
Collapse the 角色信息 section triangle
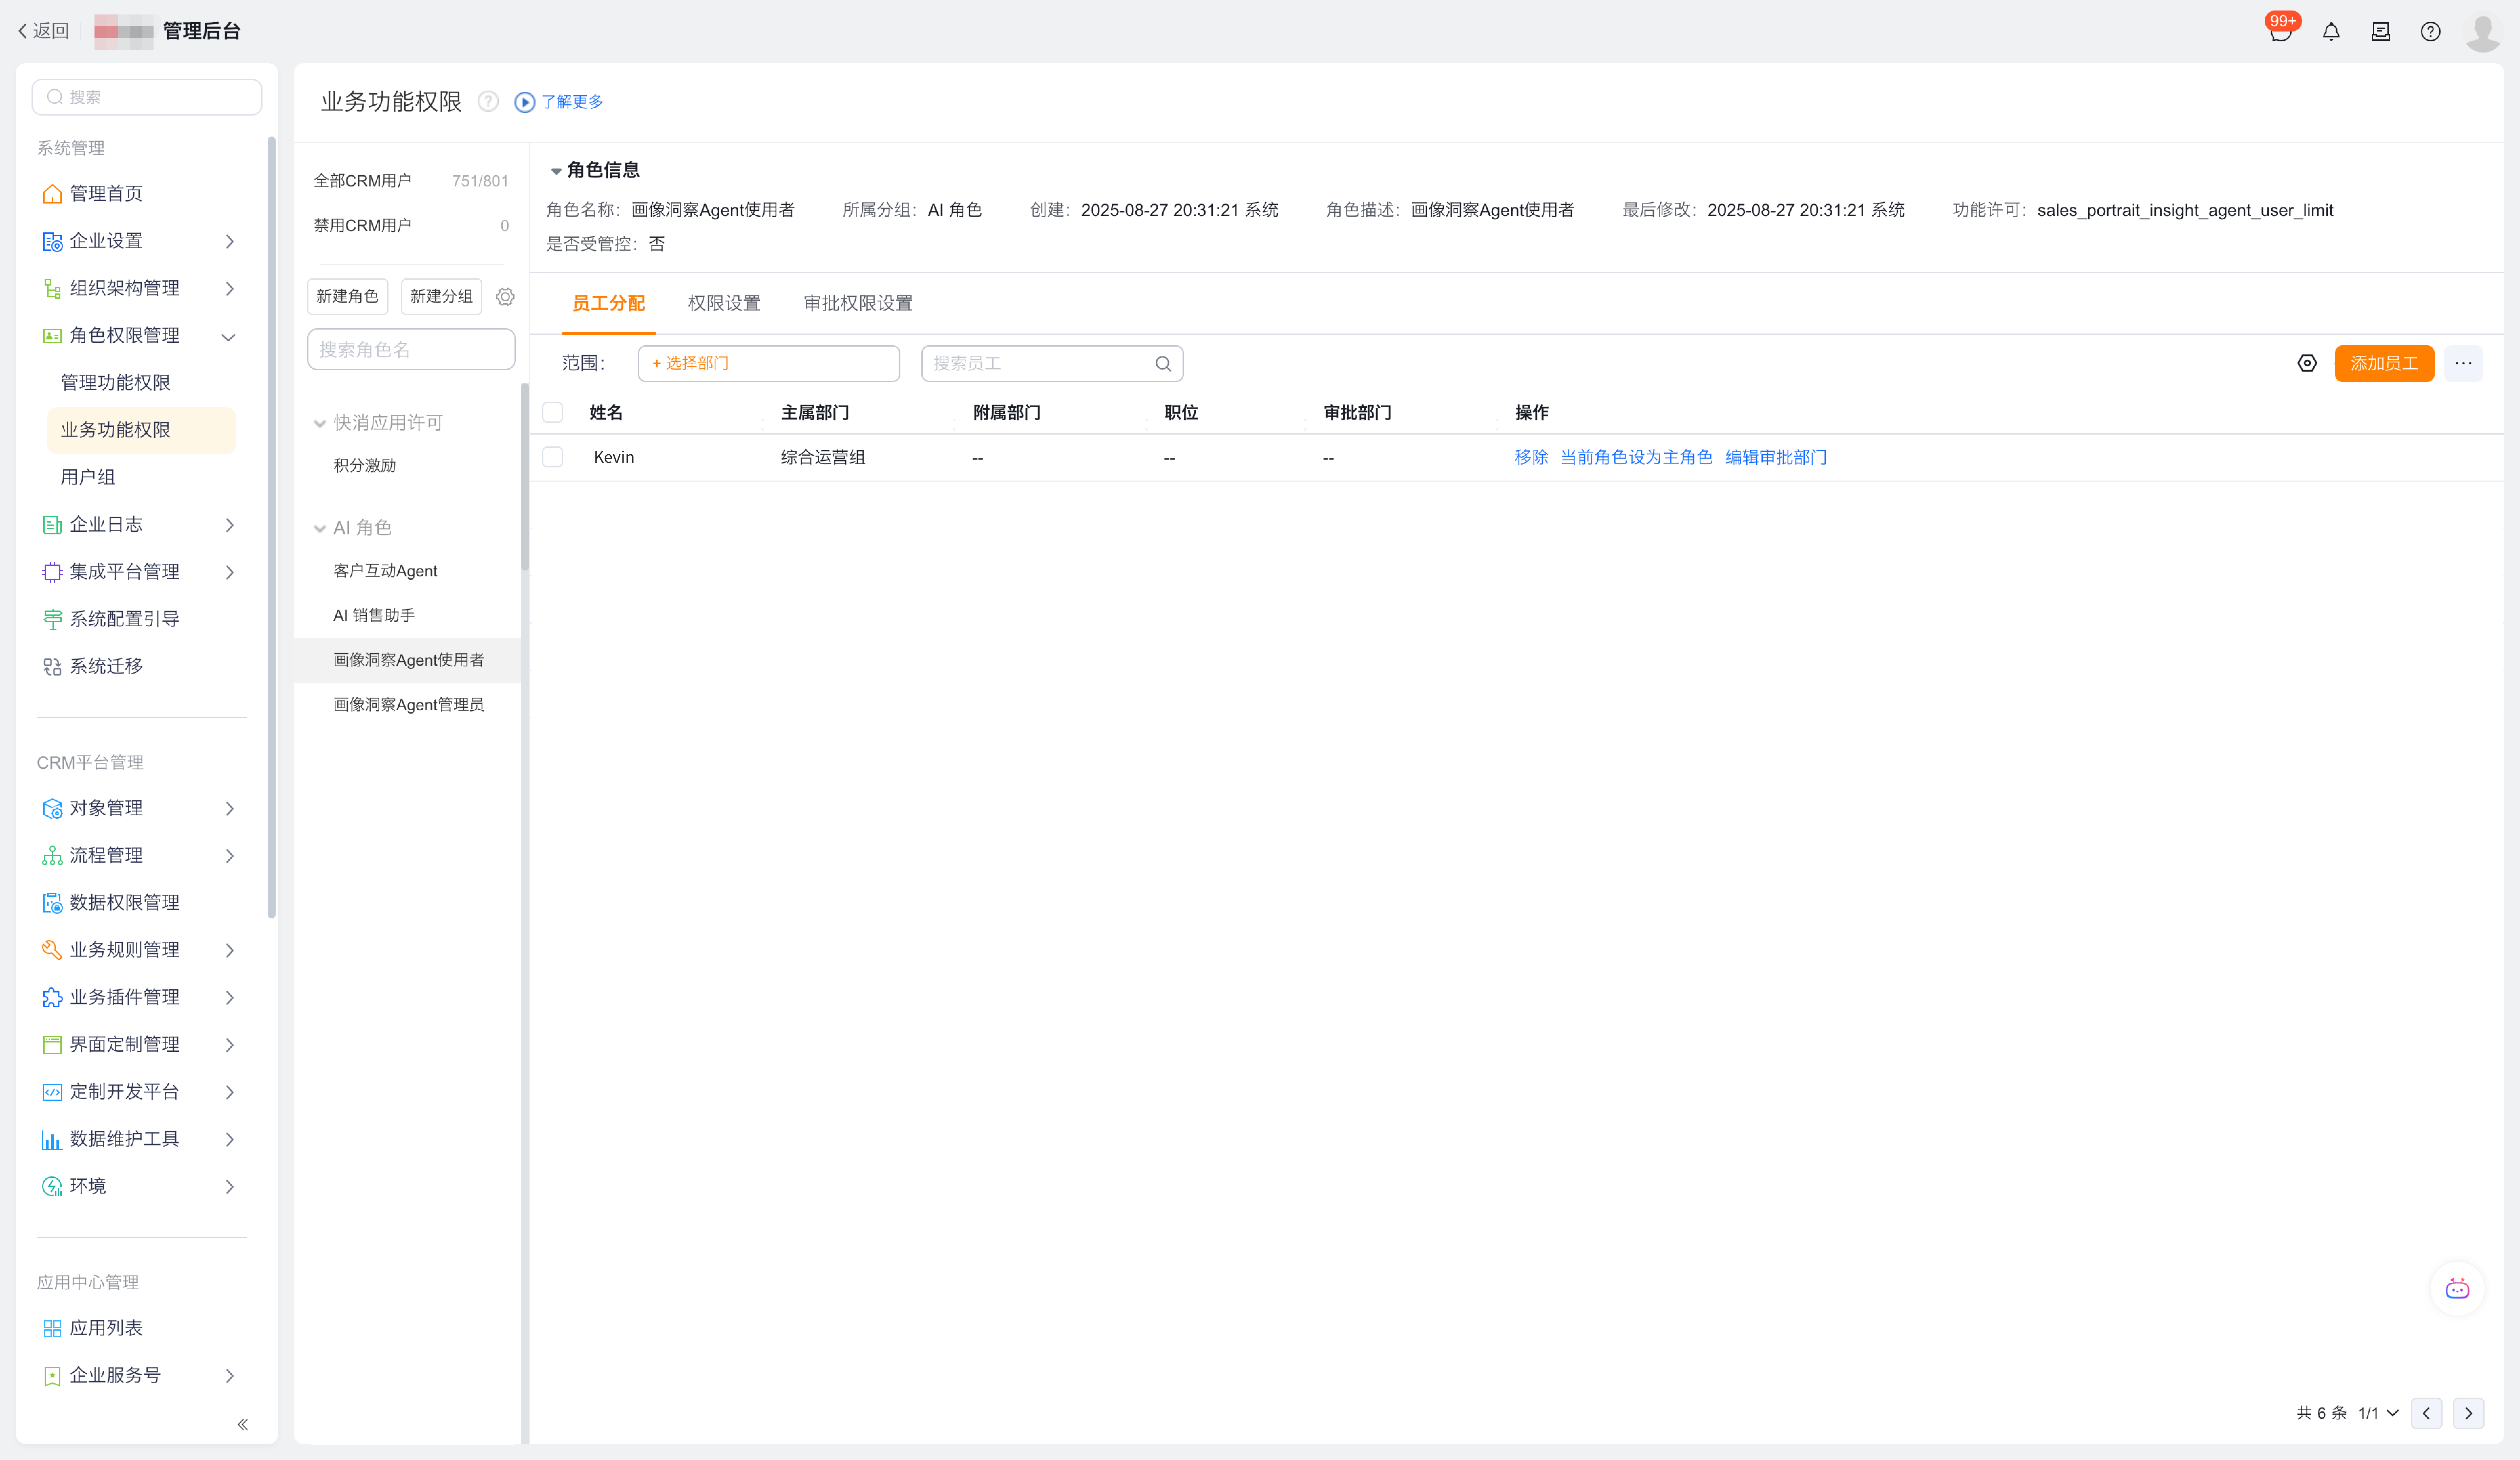pos(556,171)
